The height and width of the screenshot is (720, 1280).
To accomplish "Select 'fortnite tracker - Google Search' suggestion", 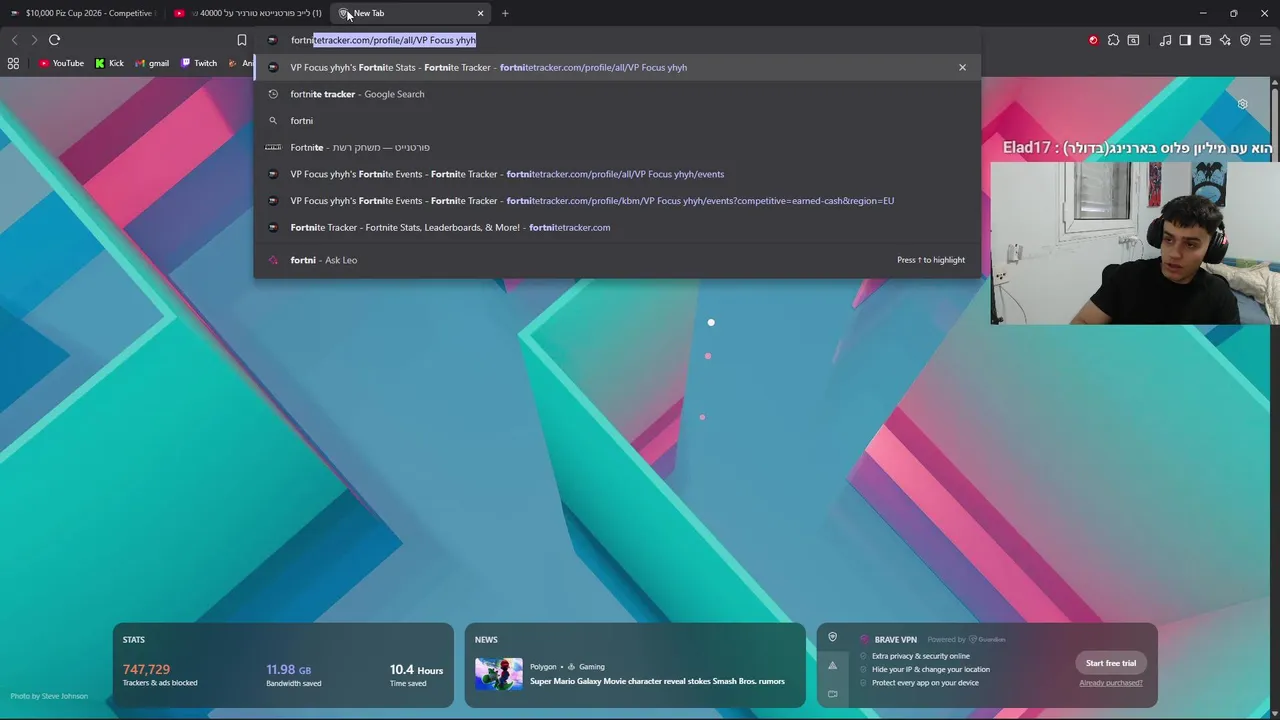I will (617, 94).
